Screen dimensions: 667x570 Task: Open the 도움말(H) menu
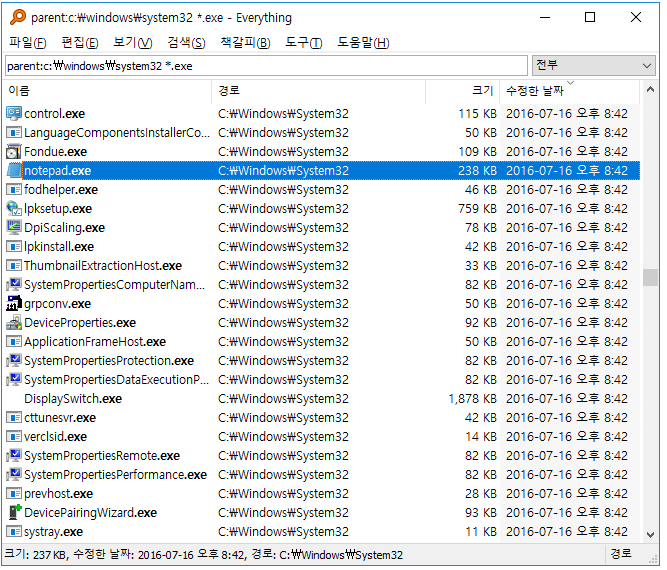pyautogui.click(x=363, y=43)
